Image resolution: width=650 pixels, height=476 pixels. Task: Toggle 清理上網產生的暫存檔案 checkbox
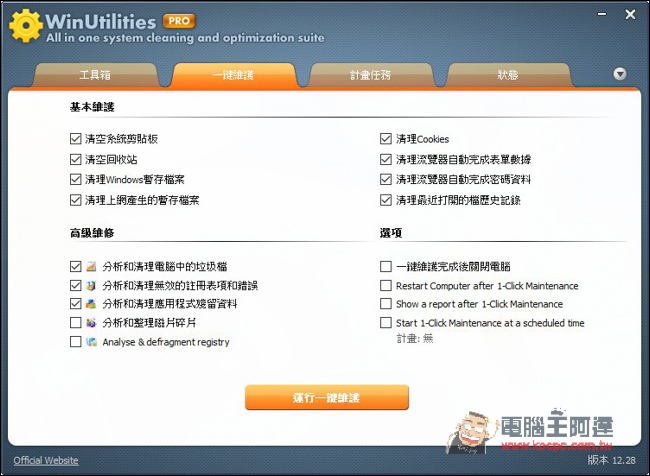[75, 200]
